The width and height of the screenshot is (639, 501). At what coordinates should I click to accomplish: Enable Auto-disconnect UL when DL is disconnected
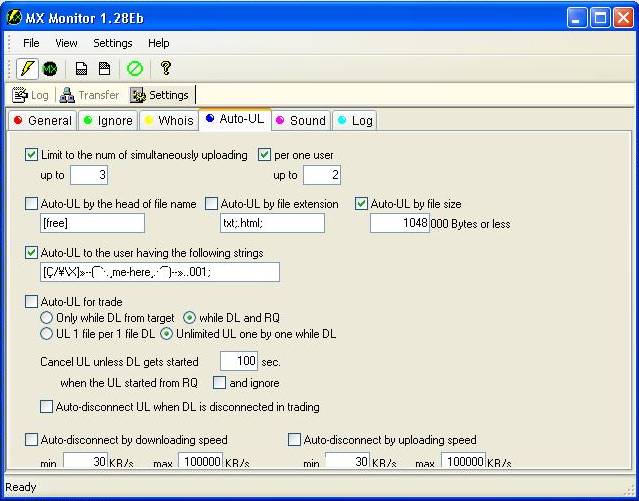tap(46, 407)
